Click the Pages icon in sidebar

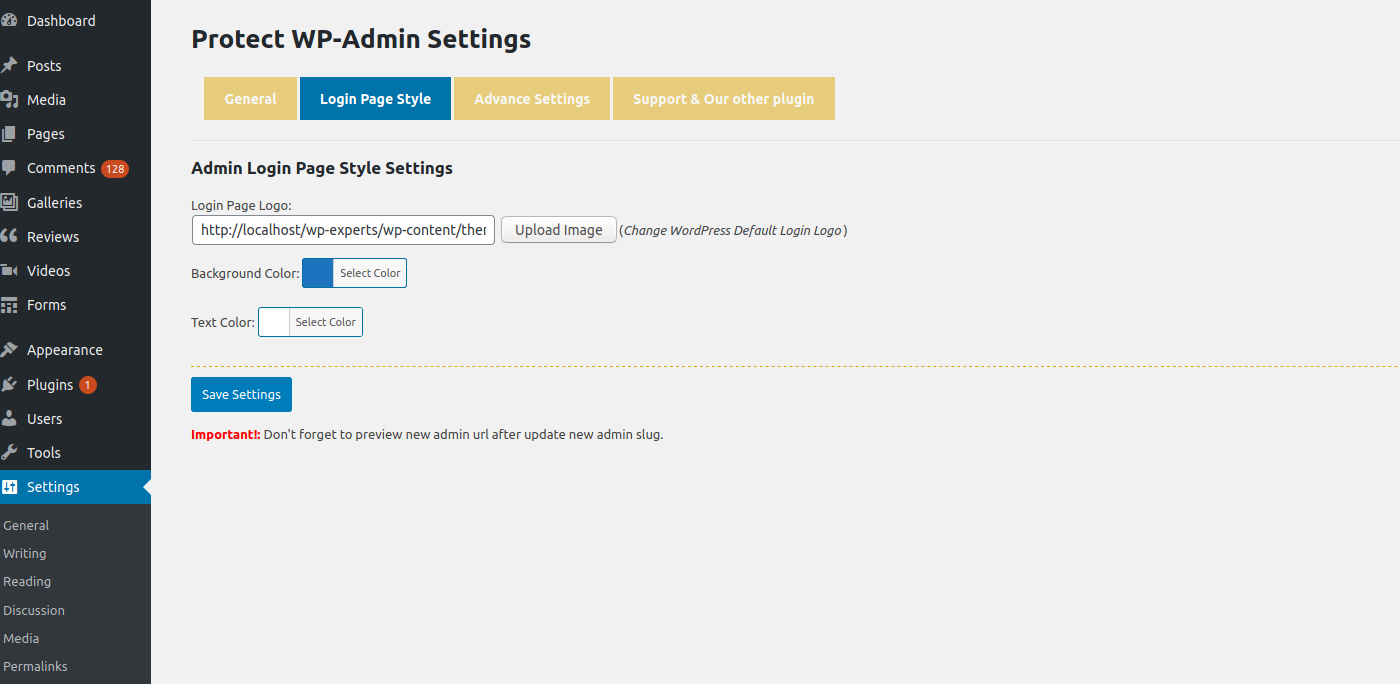click(9, 133)
